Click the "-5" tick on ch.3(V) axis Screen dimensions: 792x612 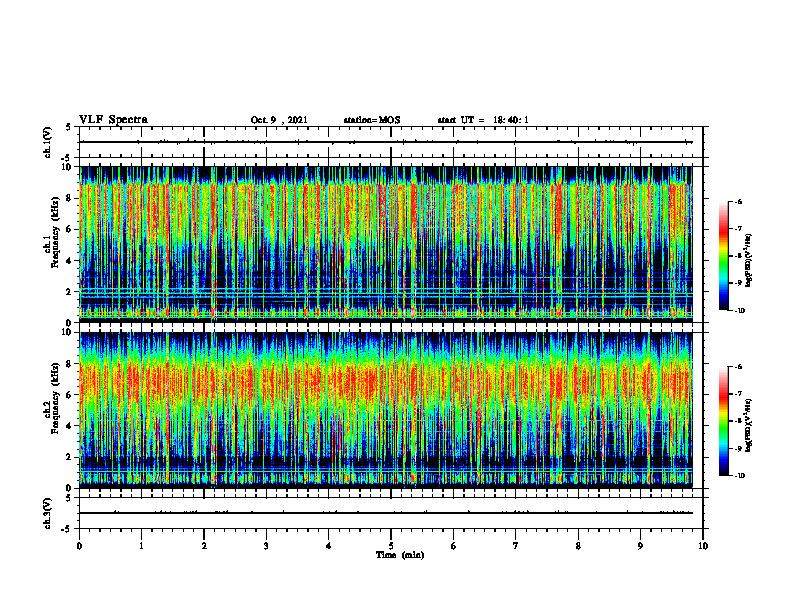(x=67, y=529)
